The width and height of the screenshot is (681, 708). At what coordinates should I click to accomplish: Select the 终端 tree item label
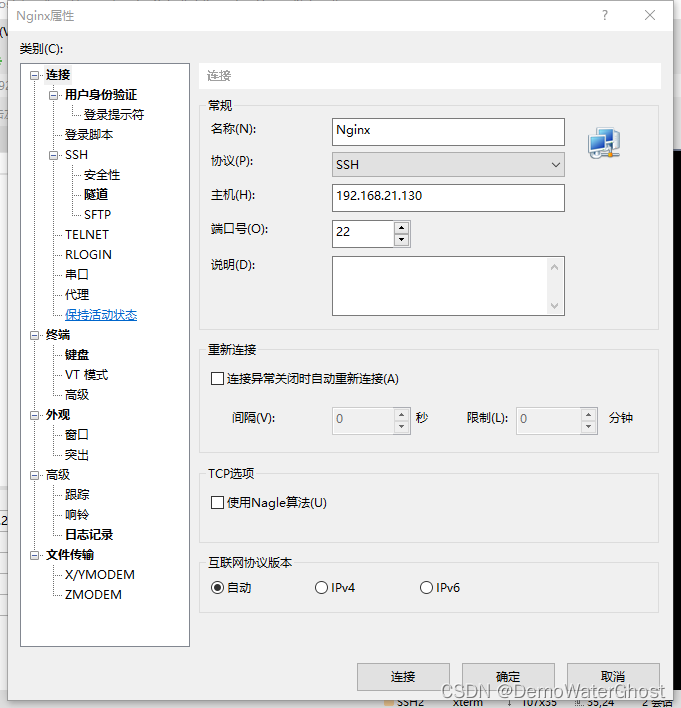click(58, 335)
